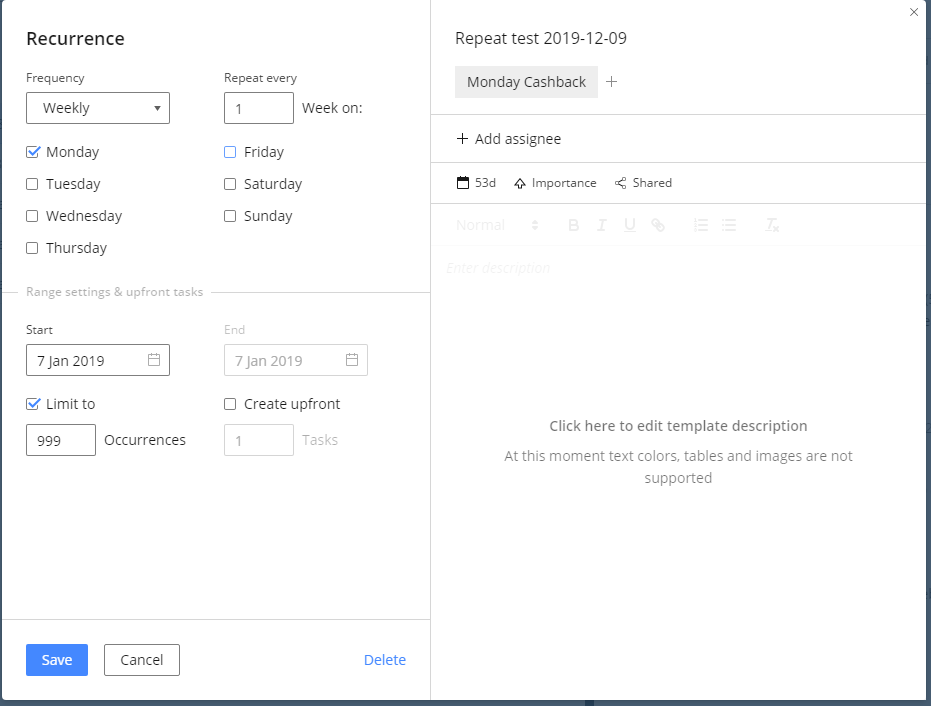
Task: Insert a link in description toolbar
Action: pos(657,225)
